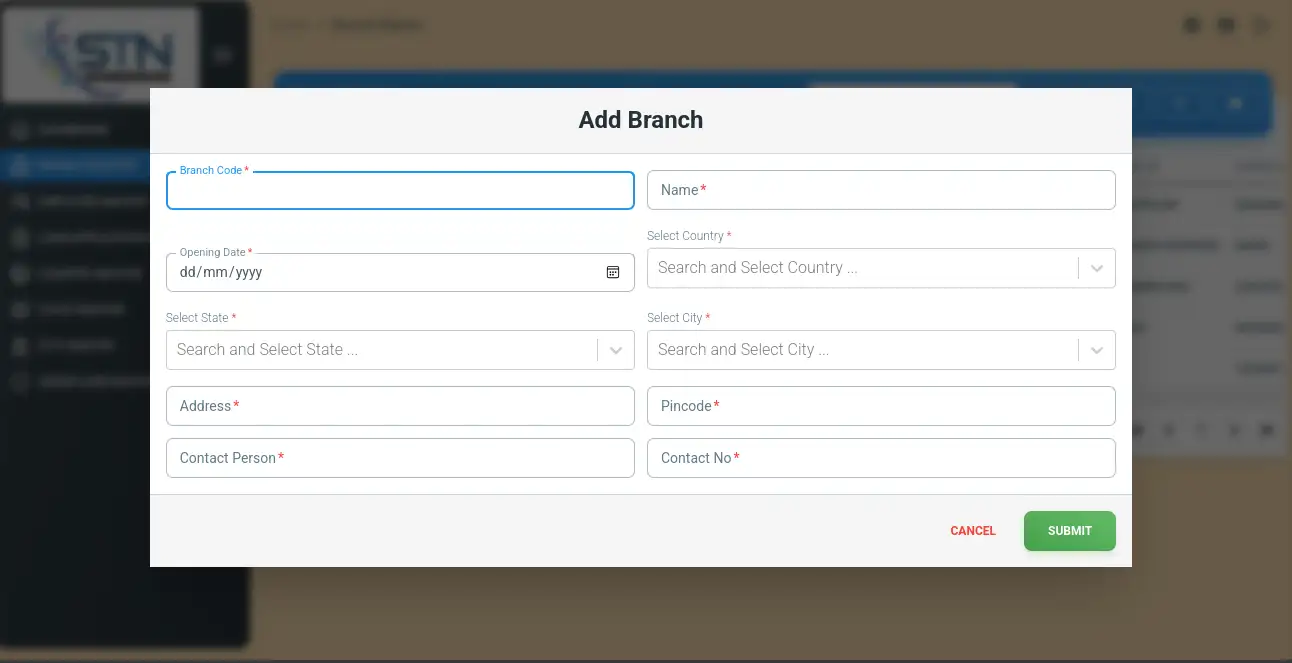The width and height of the screenshot is (1292, 663).
Task: Click the Pincode input field
Action: (880, 406)
